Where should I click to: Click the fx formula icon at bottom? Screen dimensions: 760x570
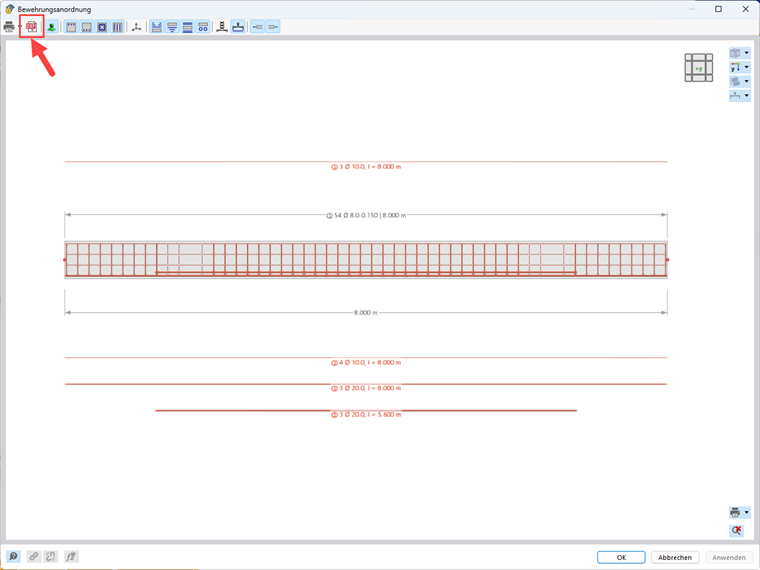pos(71,556)
